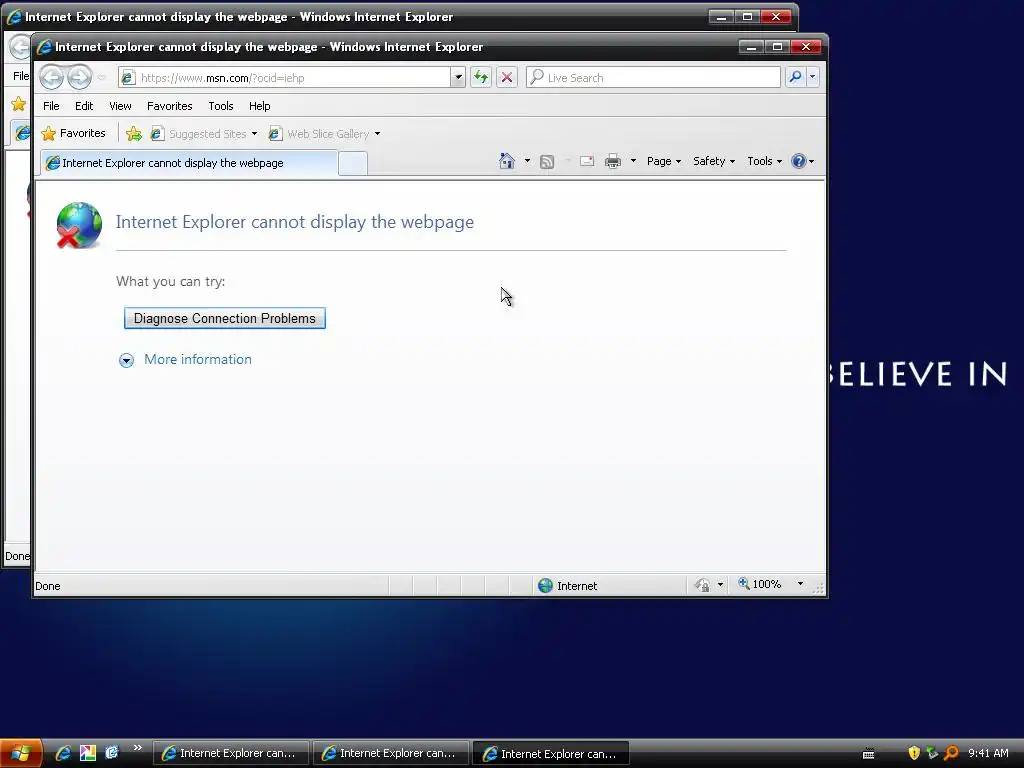Click the More information link
Screen dimensions: 1024x768
[x=197, y=359]
